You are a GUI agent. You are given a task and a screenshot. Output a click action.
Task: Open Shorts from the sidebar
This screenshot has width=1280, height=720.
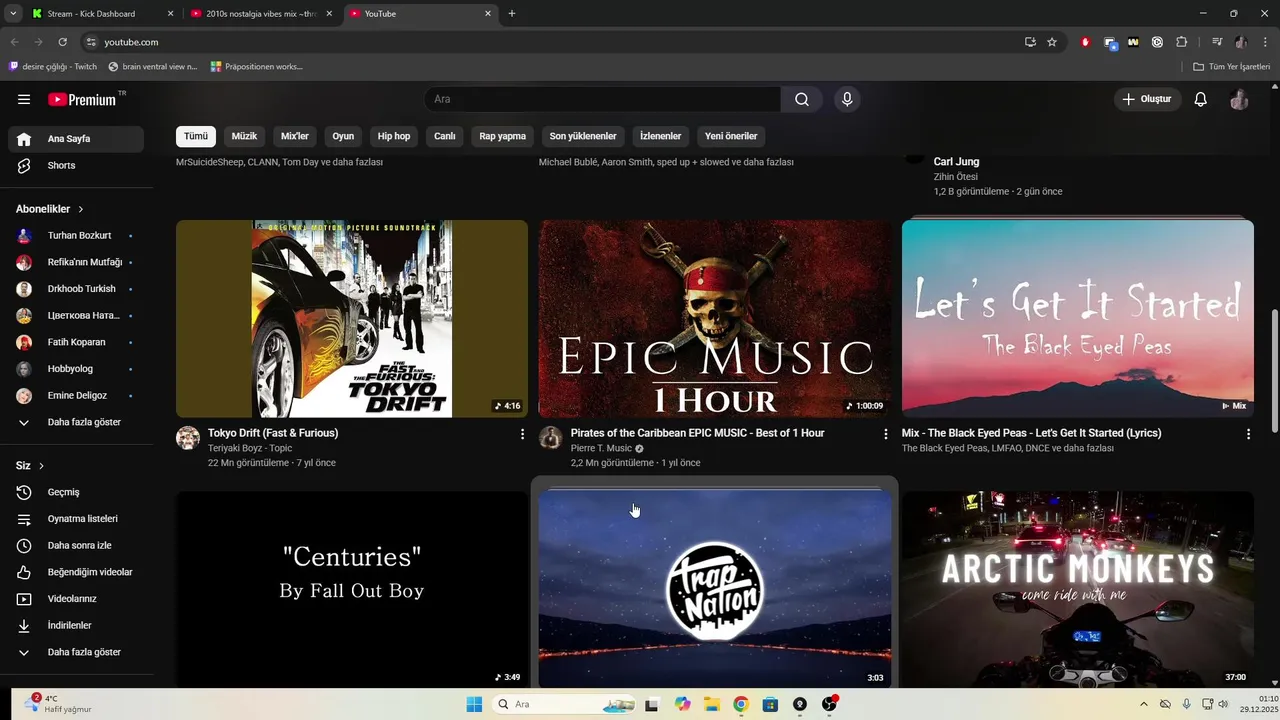[x=76, y=165]
